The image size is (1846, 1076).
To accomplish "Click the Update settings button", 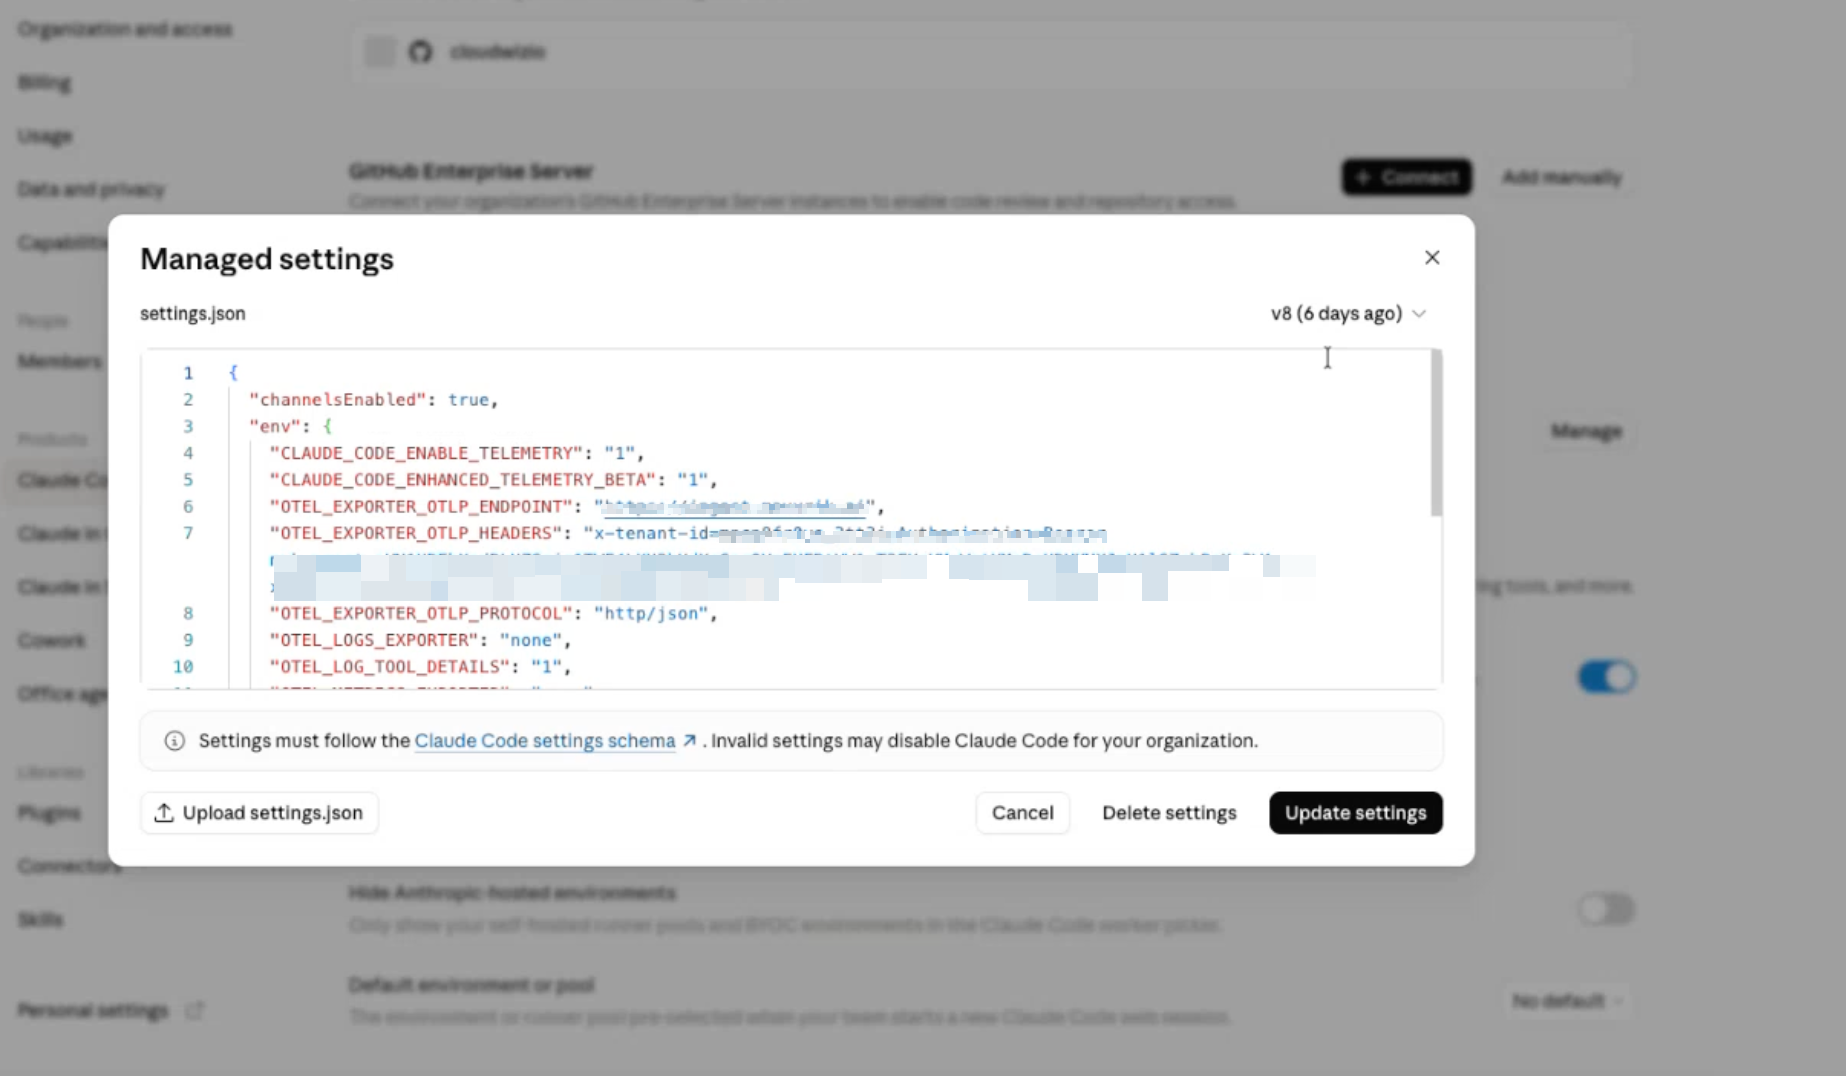I will [x=1355, y=813].
